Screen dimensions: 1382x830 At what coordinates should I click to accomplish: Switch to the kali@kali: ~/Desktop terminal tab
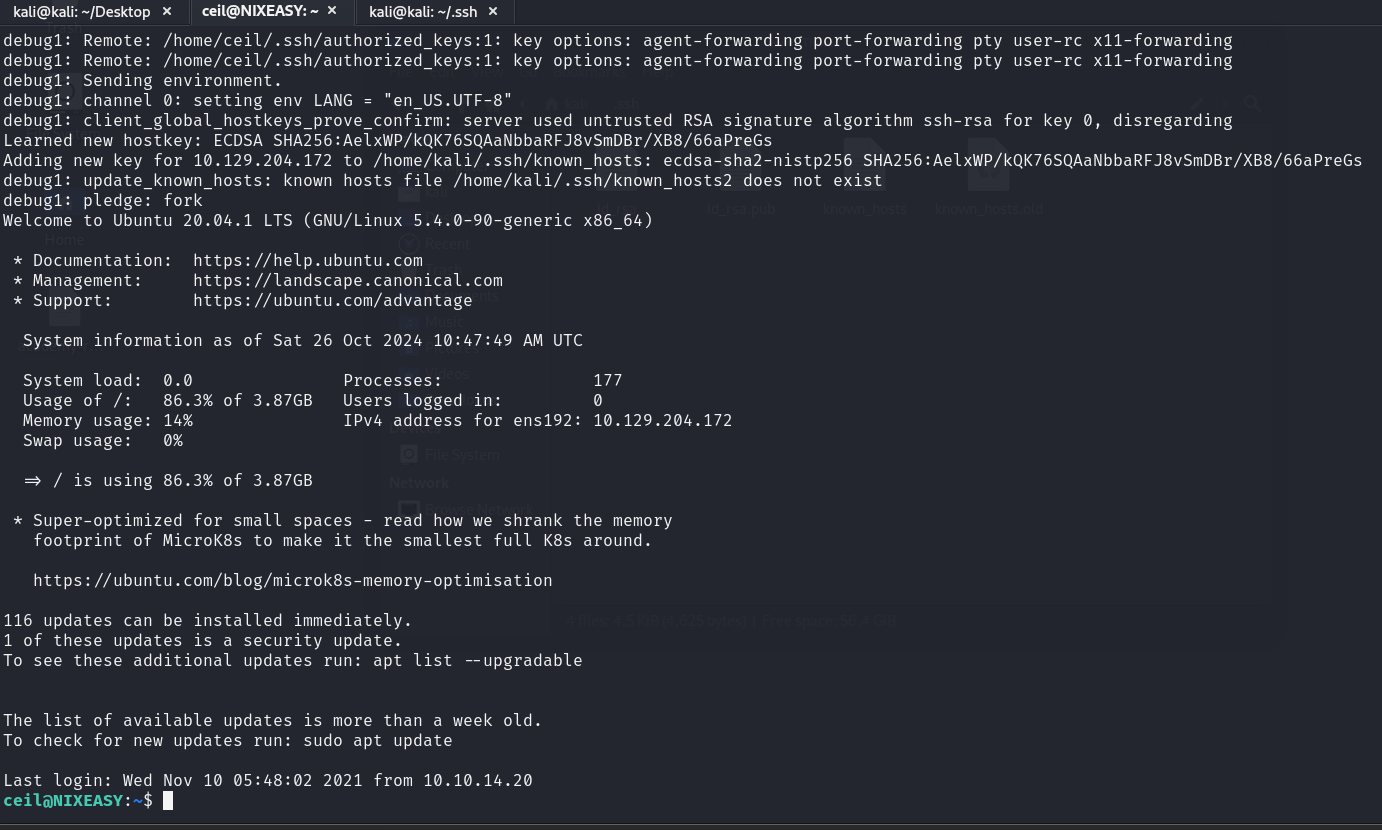tap(82, 12)
